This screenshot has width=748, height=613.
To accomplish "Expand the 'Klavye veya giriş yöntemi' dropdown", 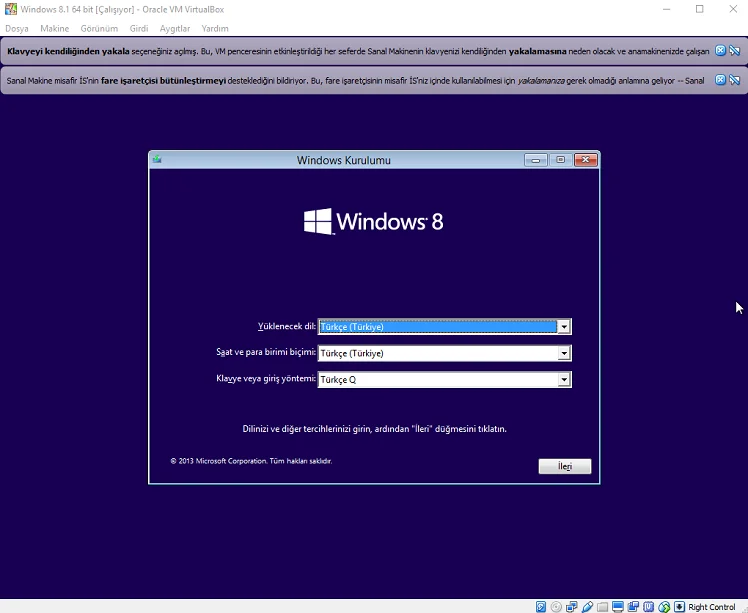I will pyautogui.click(x=564, y=380).
